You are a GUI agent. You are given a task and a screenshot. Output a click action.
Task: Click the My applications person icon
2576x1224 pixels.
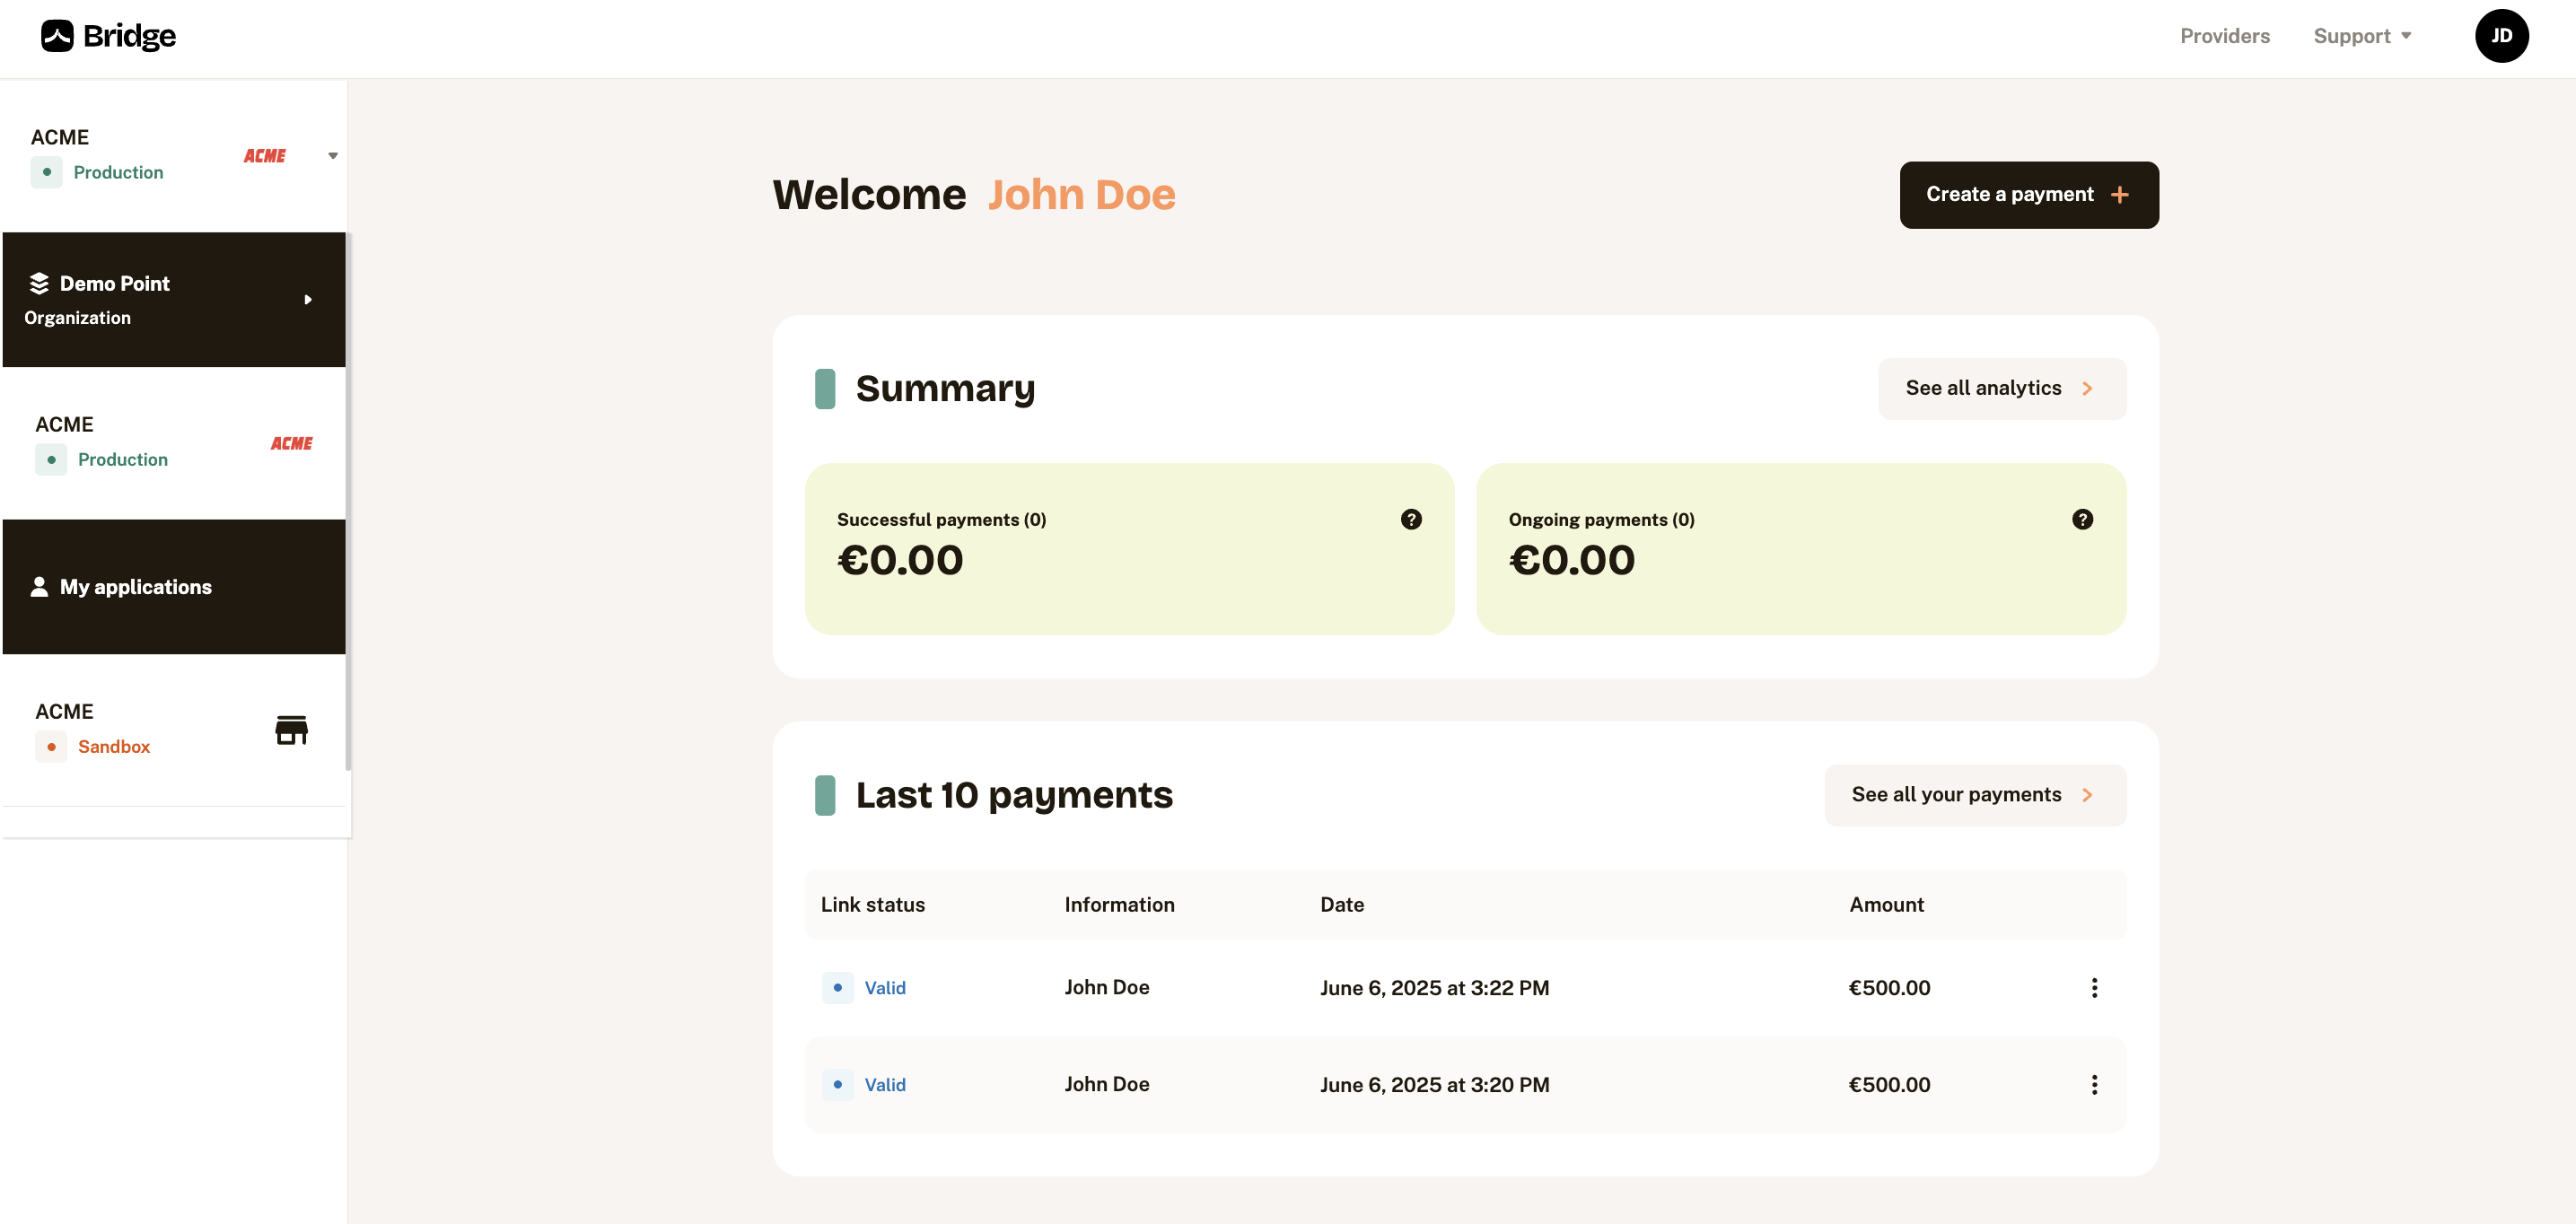pyautogui.click(x=39, y=587)
